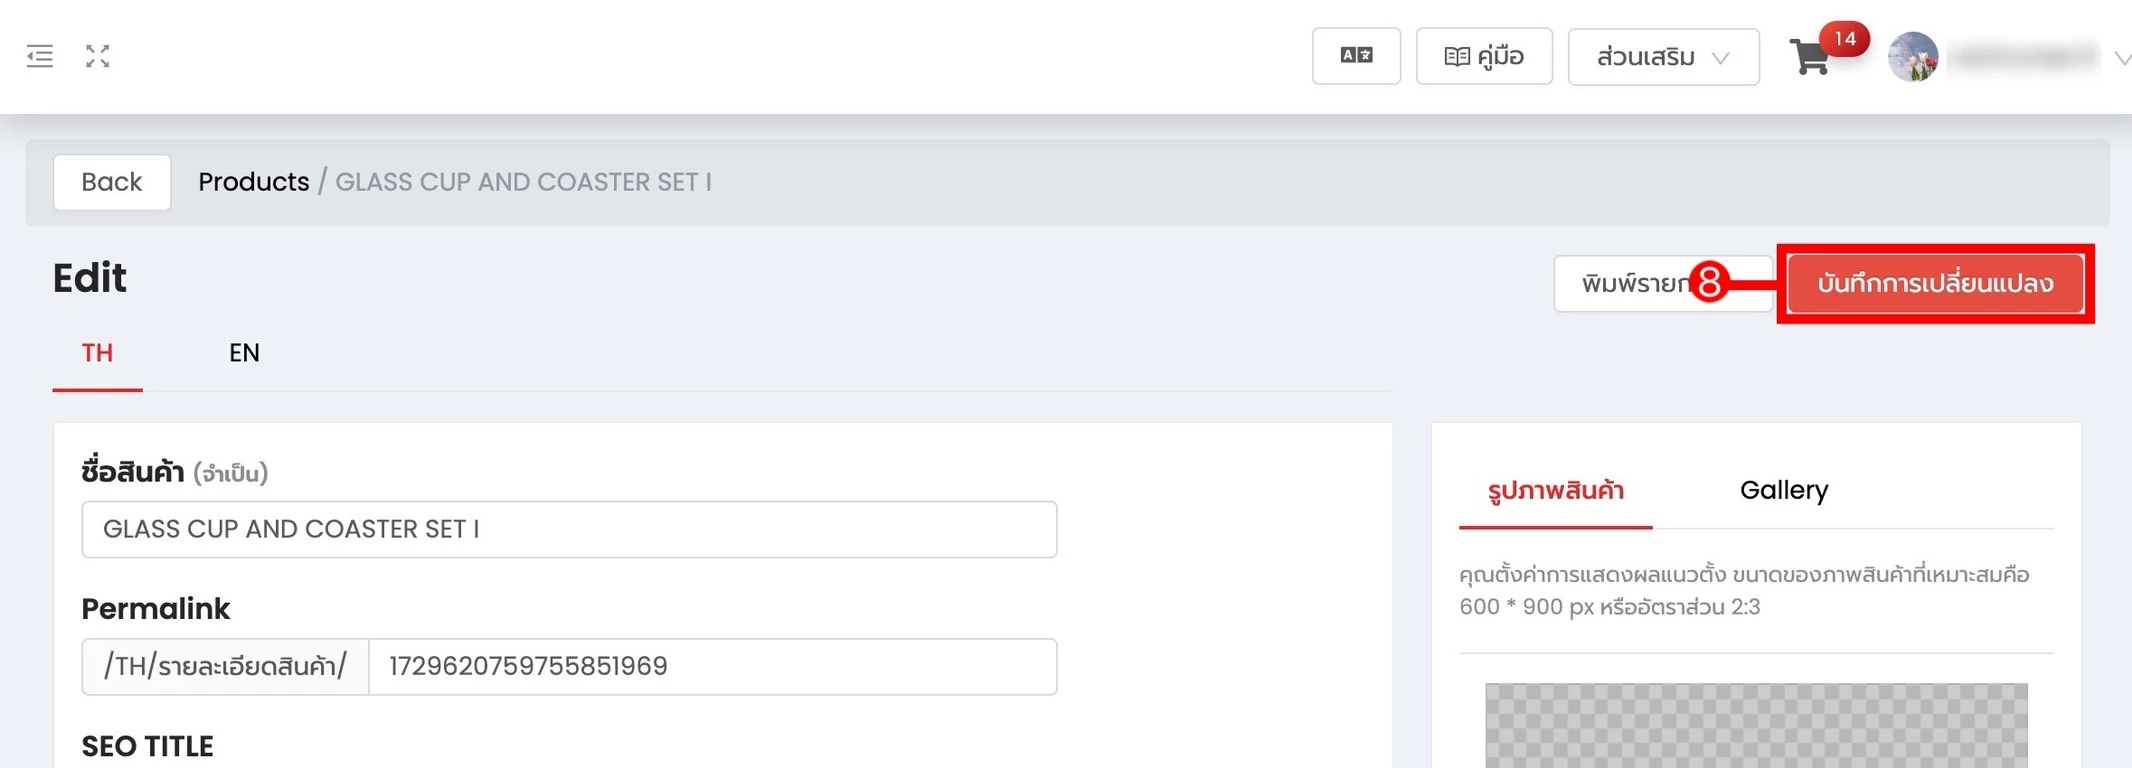Click the user profile avatar
The height and width of the screenshot is (768, 2132).
click(1913, 57)
